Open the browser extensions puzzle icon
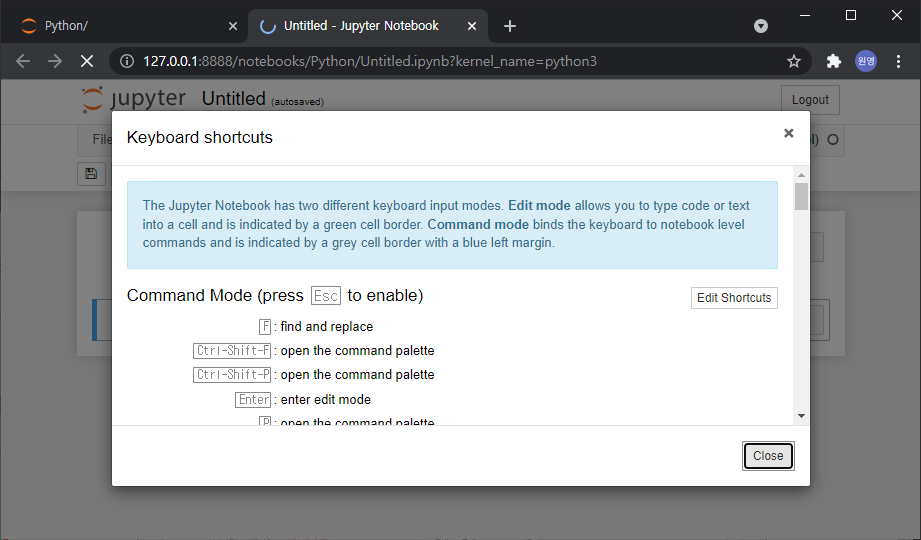The height and width of the screenshot is (540, 921). tap(833, 61)
